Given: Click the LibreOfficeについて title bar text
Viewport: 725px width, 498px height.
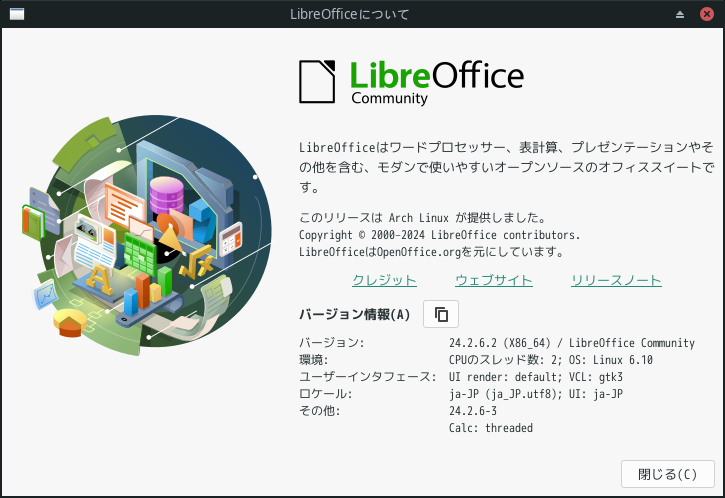Looking at the screenshot, I should coord(363,14).
